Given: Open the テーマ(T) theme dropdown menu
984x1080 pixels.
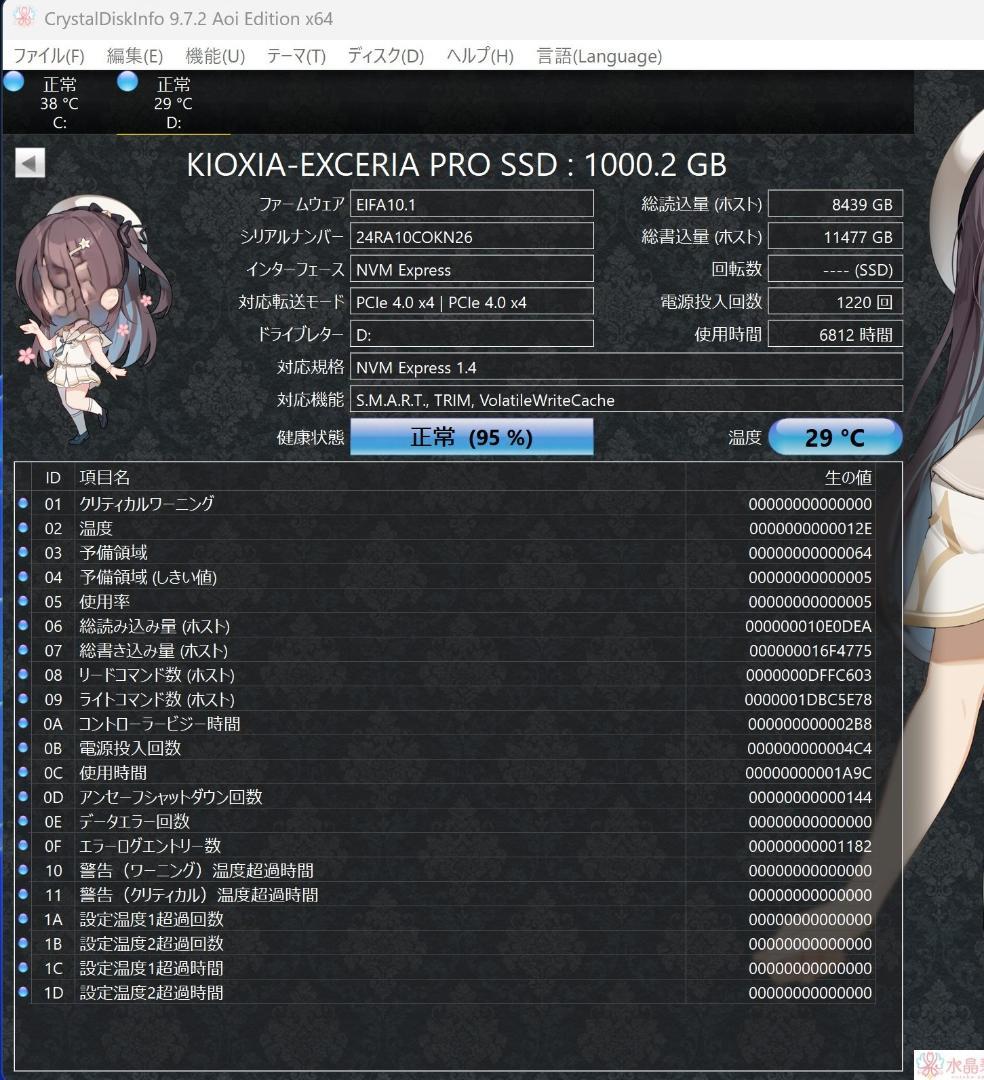Looking at the screenshot, I should 296,56.
